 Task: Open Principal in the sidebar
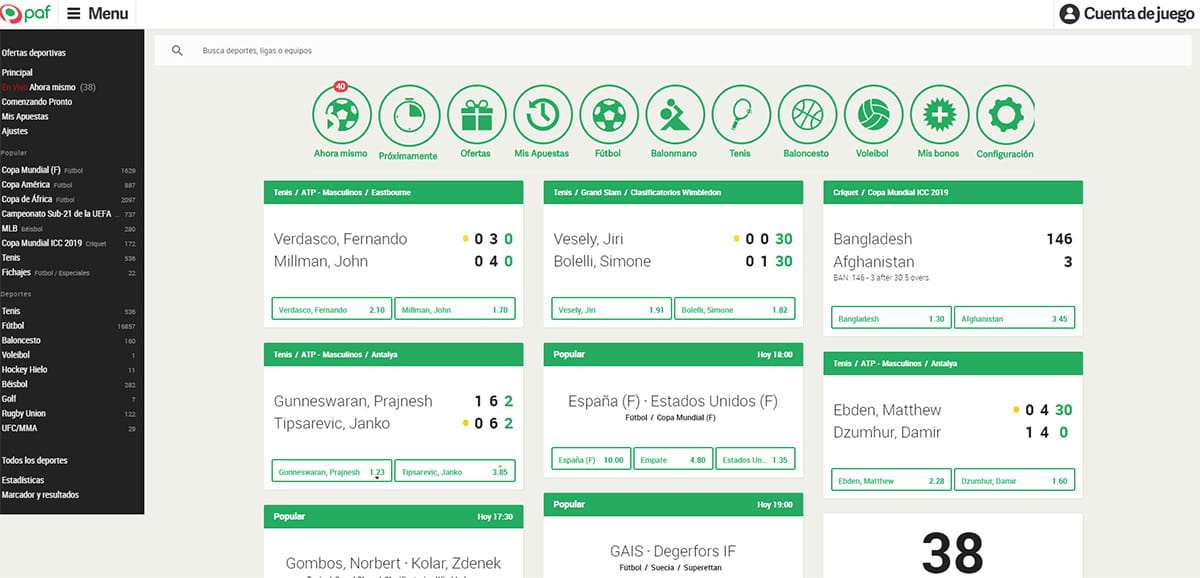point(17,73)
